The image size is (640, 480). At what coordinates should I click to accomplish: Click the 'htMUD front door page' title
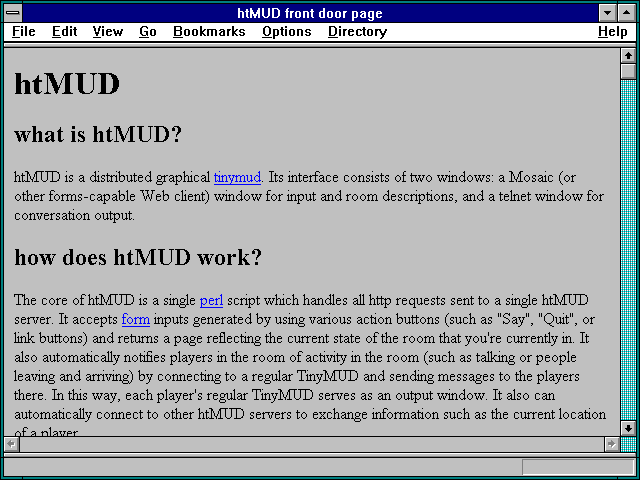click(310, 13)
